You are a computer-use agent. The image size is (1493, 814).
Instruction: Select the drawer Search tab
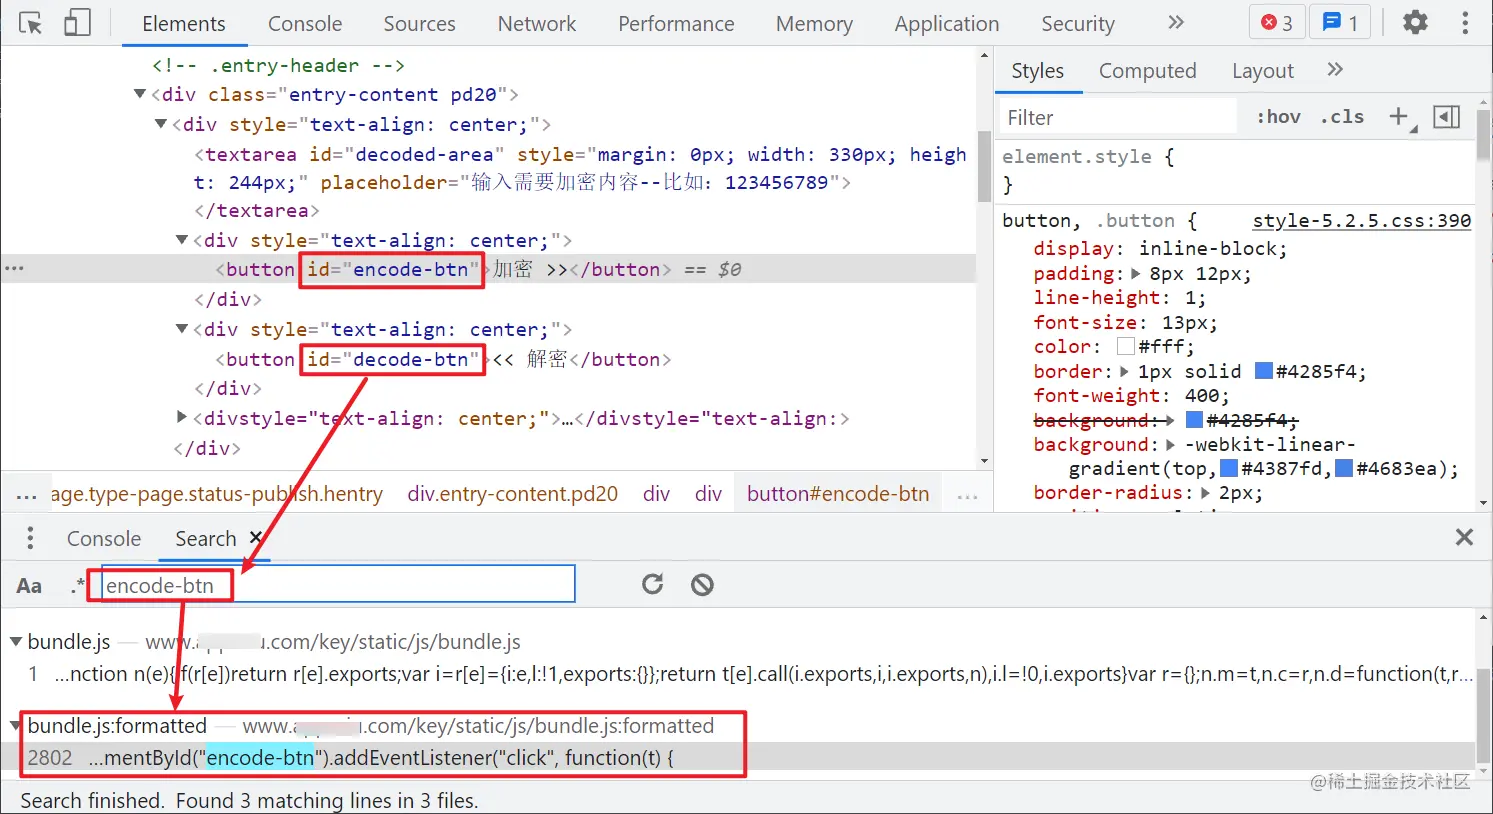[205, 538]
